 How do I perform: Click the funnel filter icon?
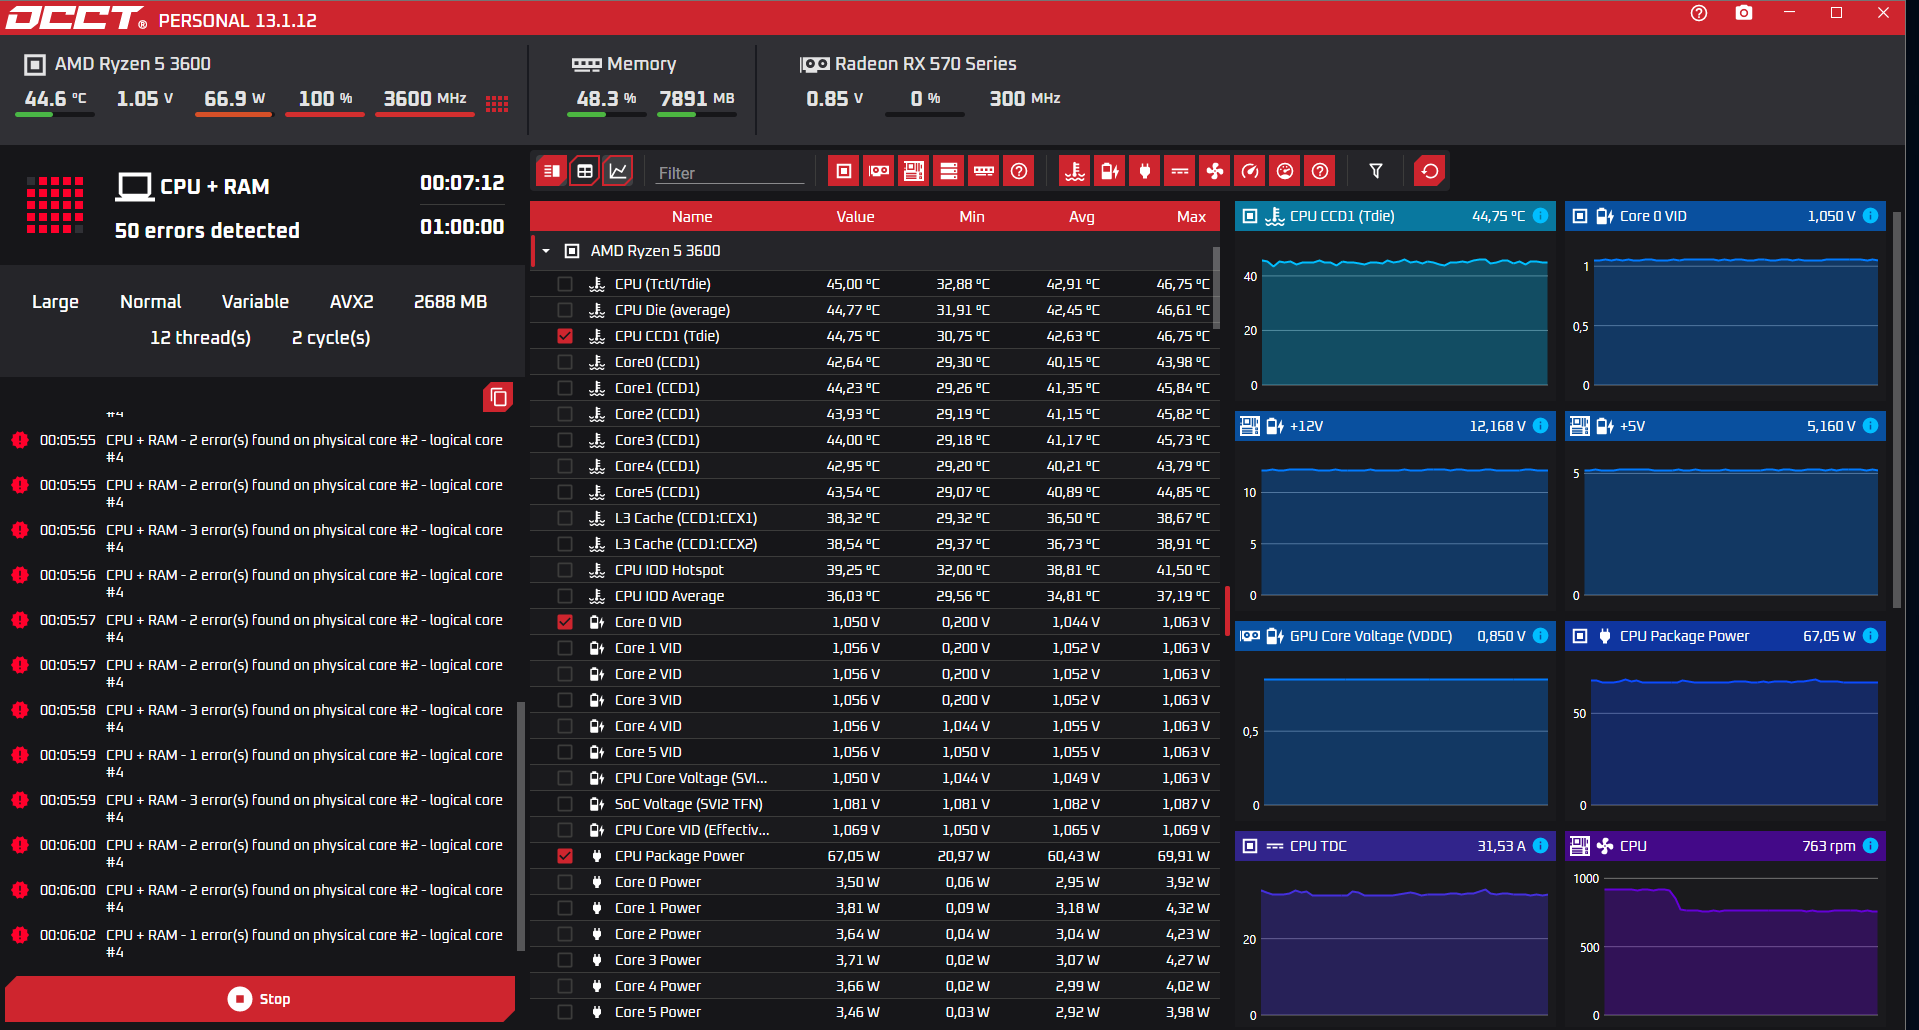[x=1376, y=171]
